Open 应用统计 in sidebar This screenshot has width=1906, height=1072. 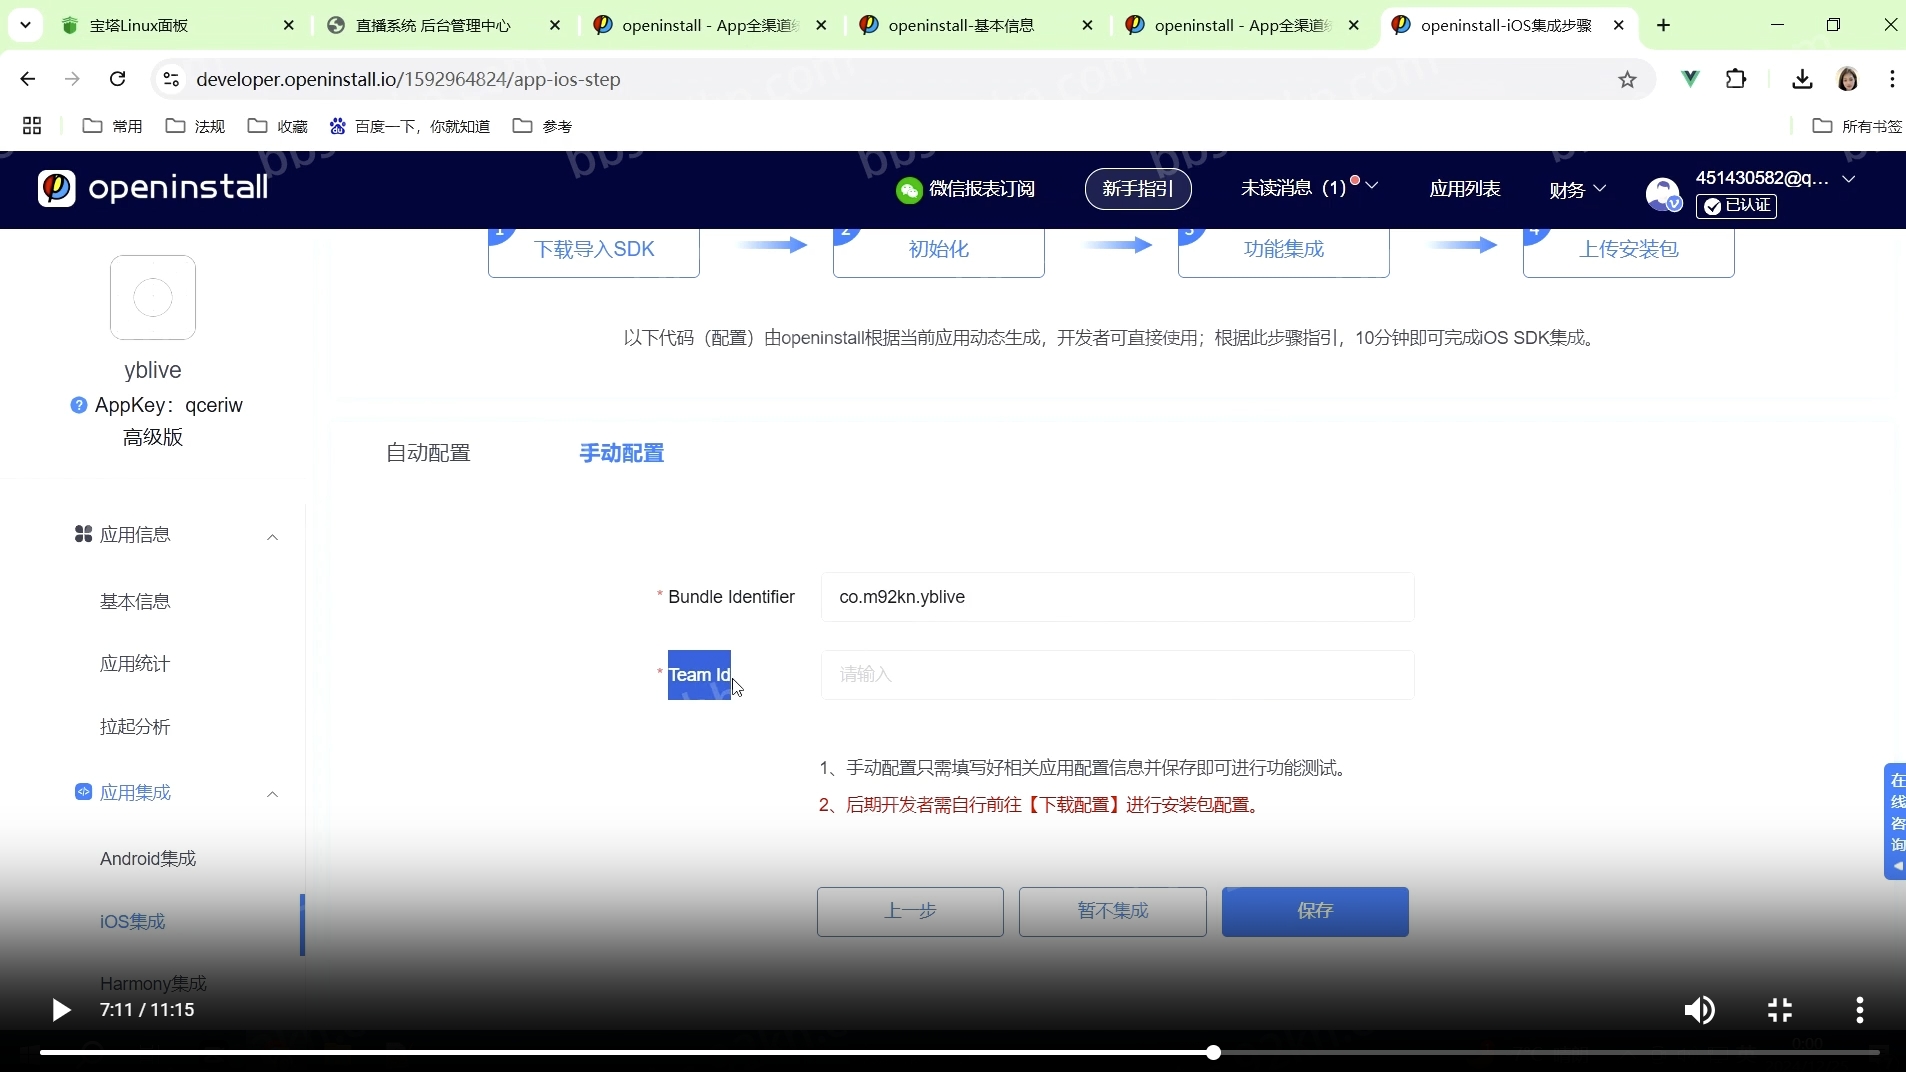coord(135,664)
